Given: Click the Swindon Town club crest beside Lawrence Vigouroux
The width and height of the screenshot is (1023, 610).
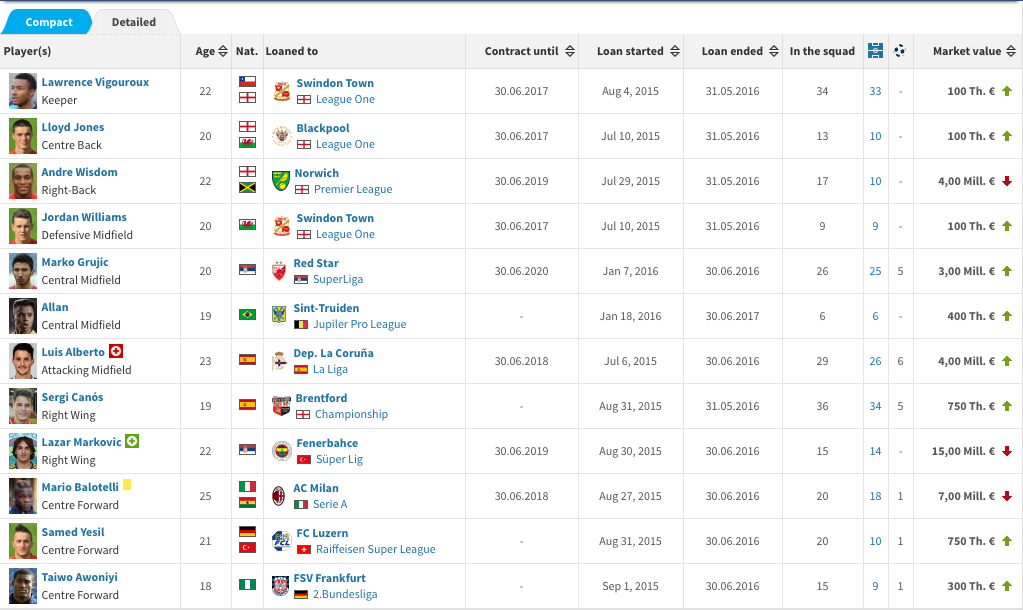Looking at the screenshot, I should pyautogui.click(x=281, y=91).
